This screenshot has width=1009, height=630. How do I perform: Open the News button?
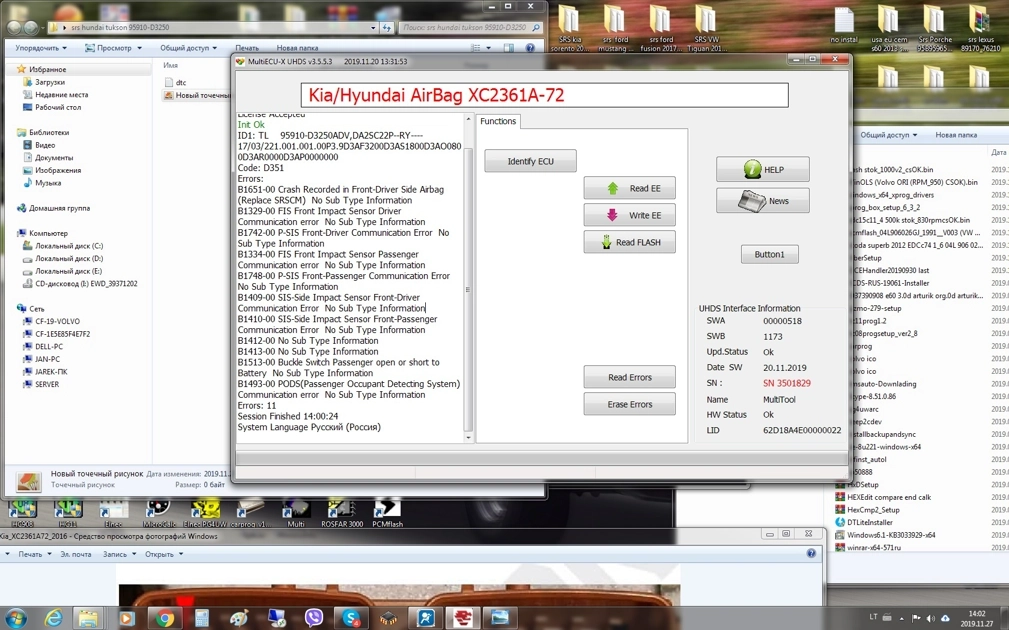pos(763,200)
